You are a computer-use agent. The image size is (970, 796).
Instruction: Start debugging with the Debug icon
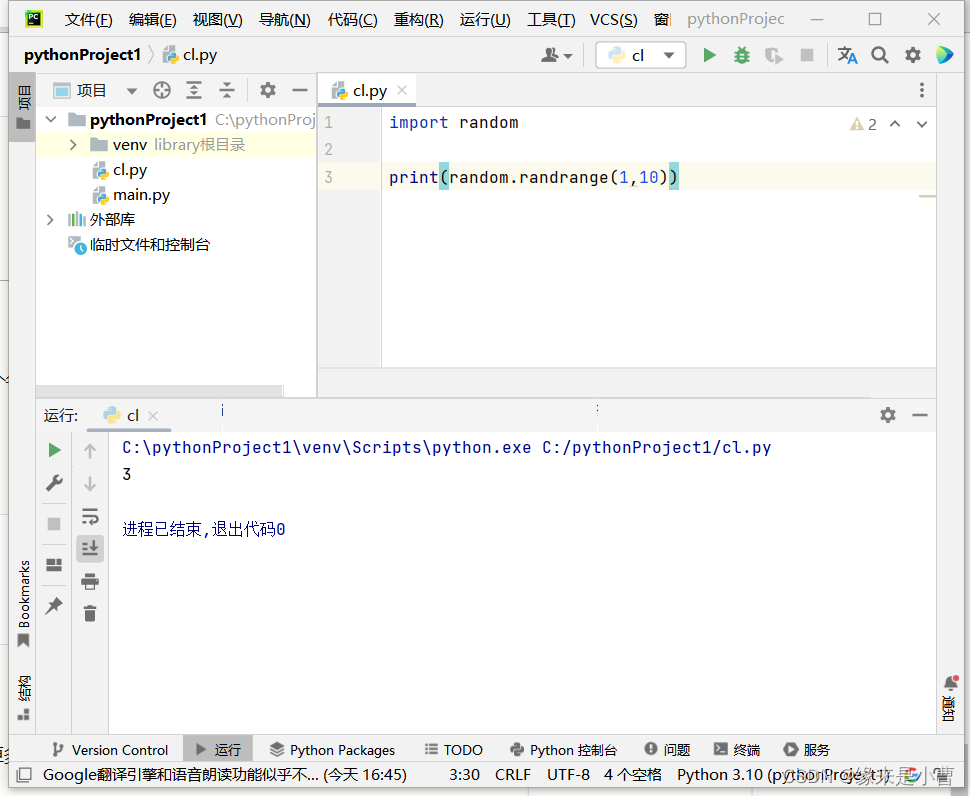click(x=741, y=55)
